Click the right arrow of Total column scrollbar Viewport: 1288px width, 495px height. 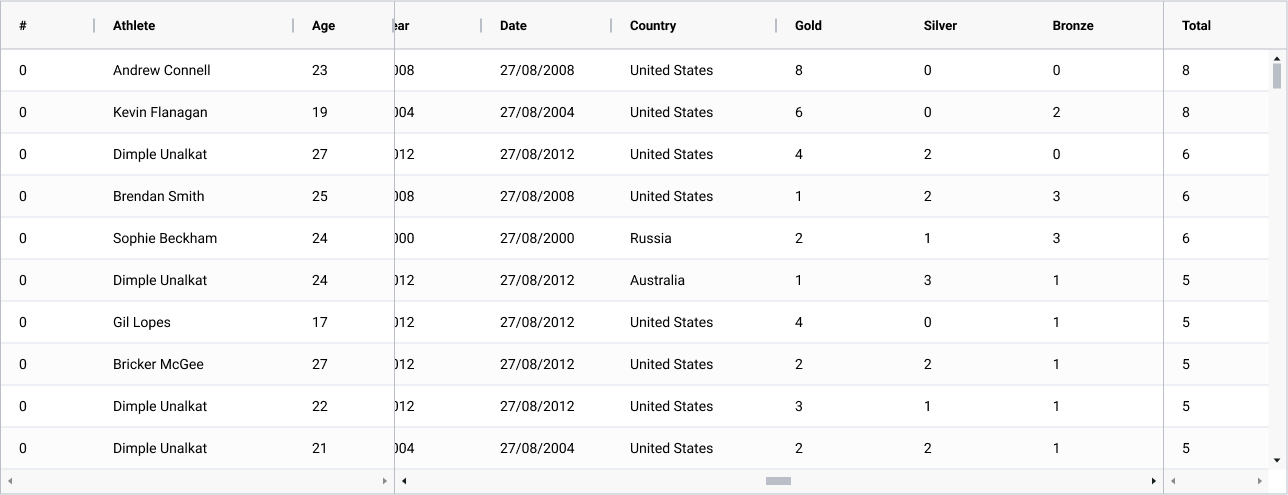click(x=1258, y=481)
